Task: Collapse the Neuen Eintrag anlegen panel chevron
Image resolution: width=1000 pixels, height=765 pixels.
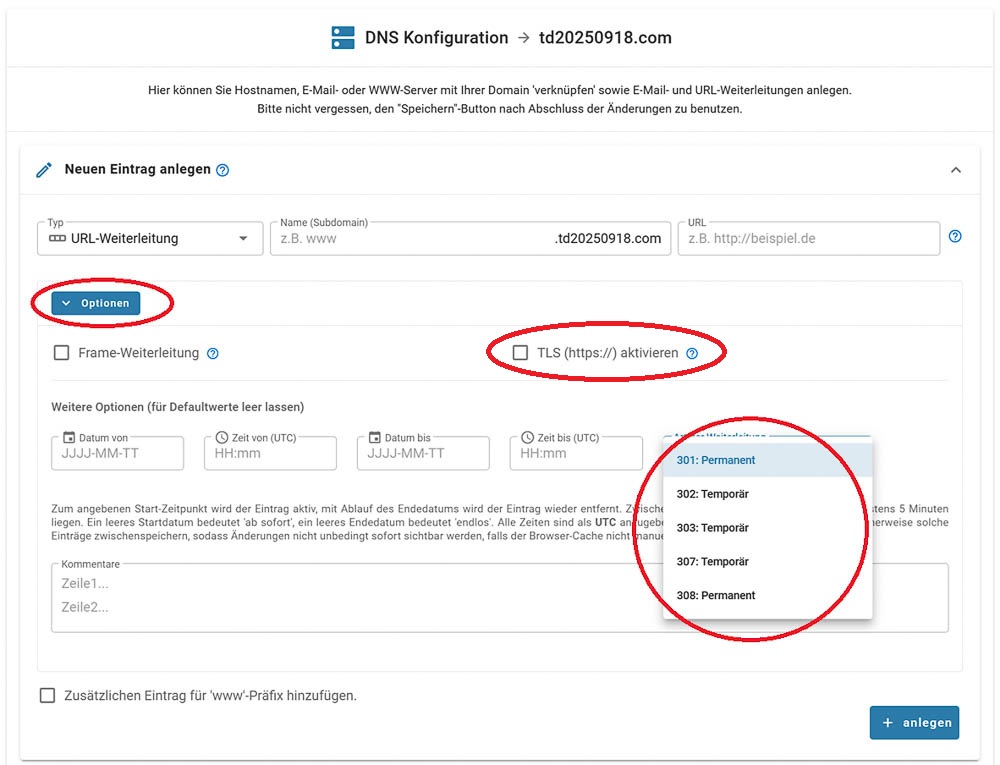Action: 955,170
